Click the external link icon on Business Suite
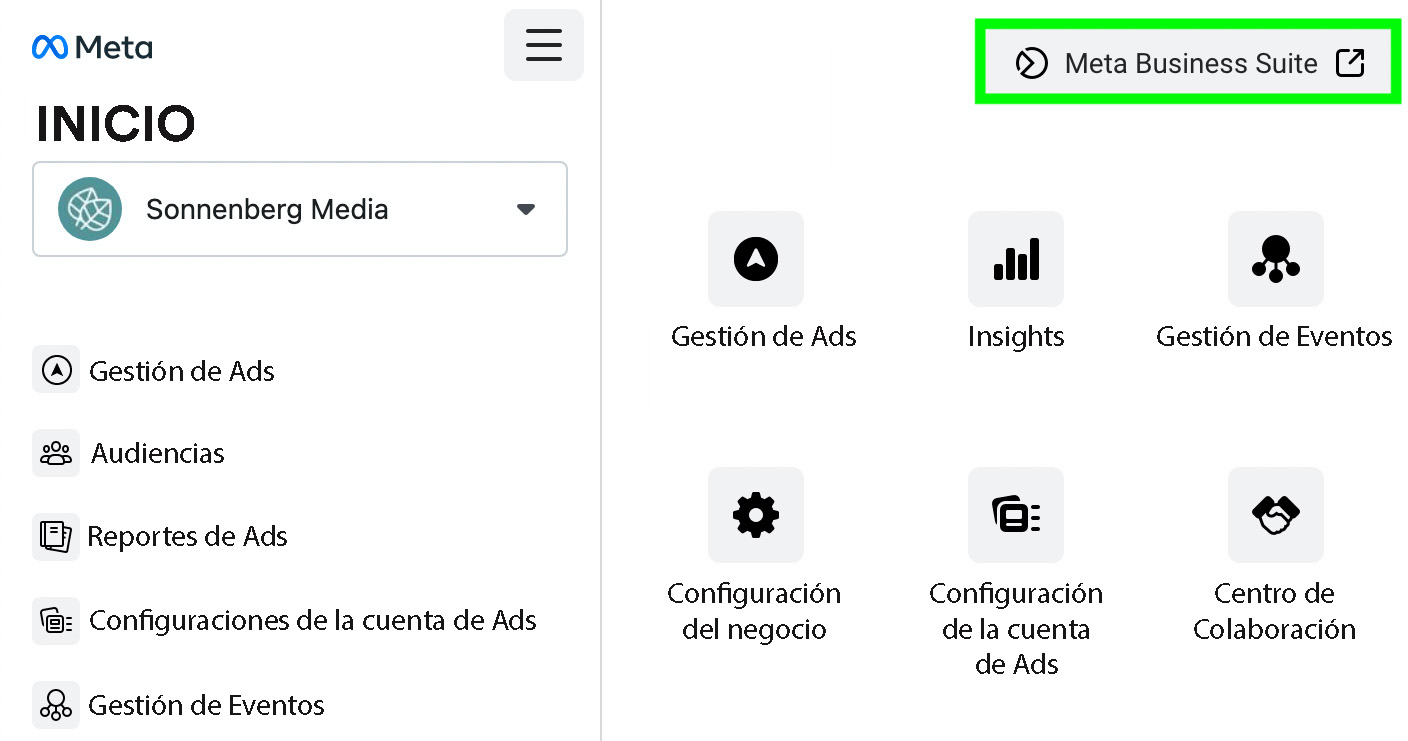The width and height of the screenshot is (1408, 741). click(1350, 63)
